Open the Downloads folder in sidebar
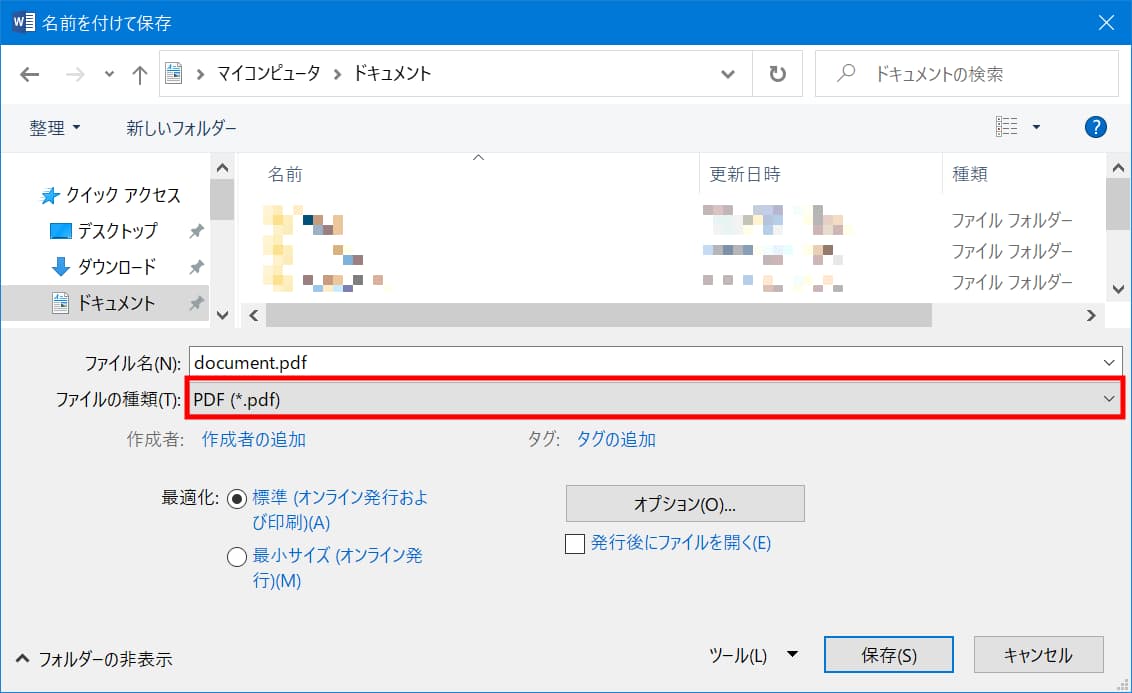The height and width of the screenshot is (693, 1132). 116,267
